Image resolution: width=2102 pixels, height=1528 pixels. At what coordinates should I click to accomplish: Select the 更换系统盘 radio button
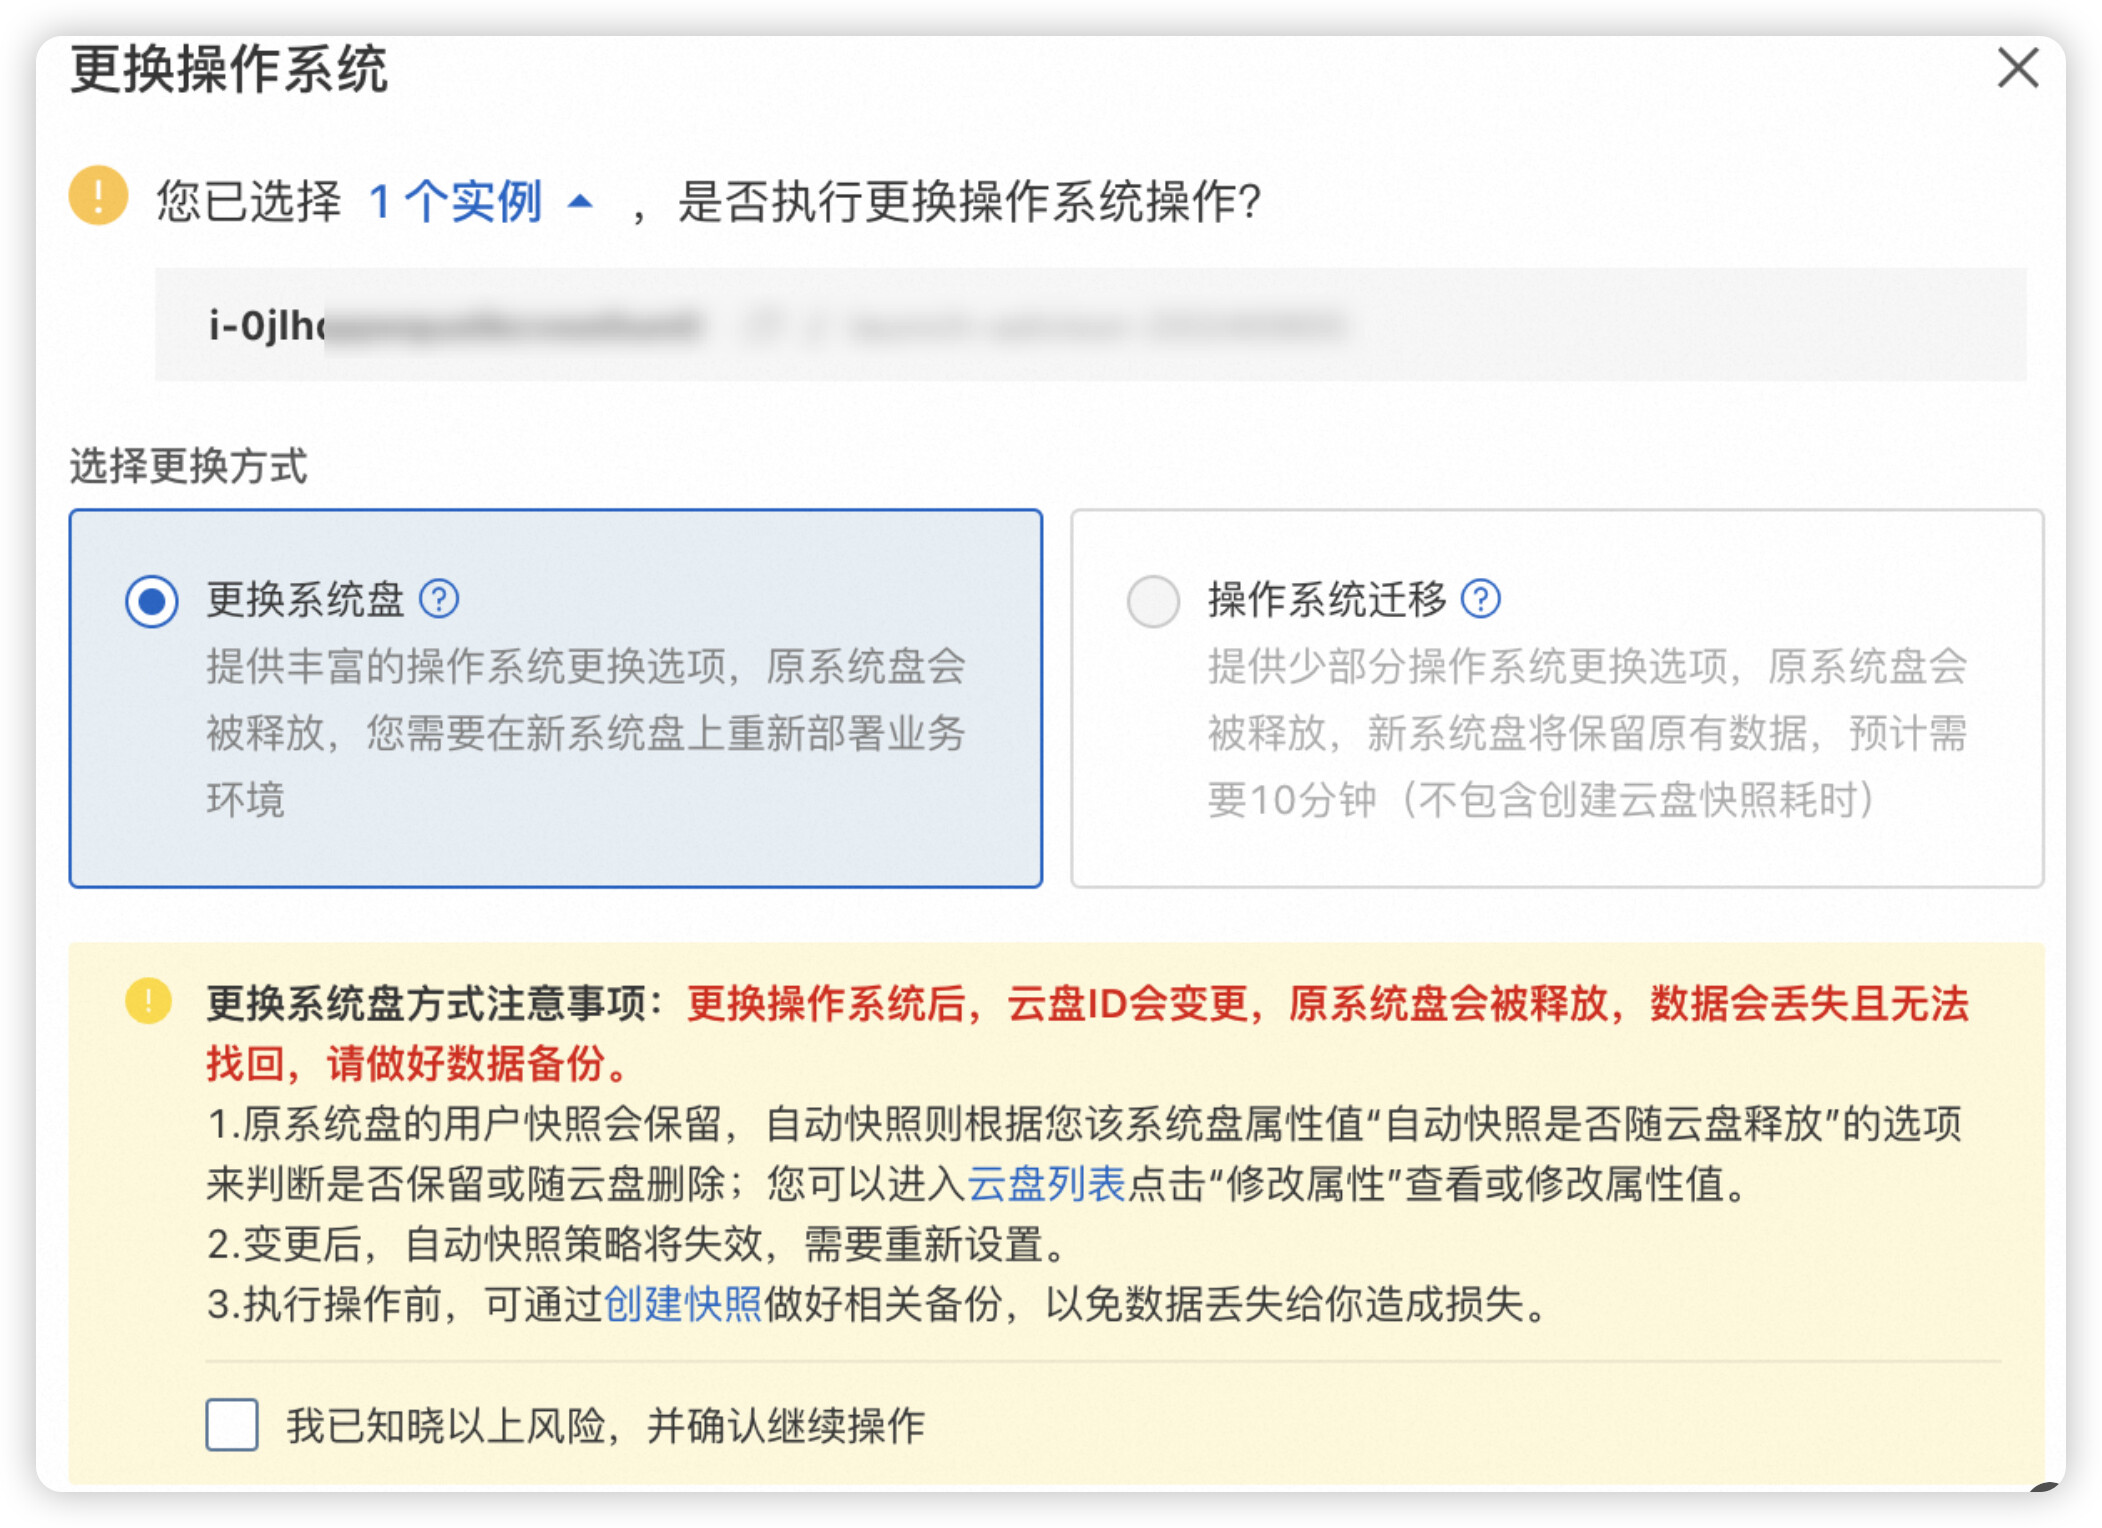[x=152, y=601]
